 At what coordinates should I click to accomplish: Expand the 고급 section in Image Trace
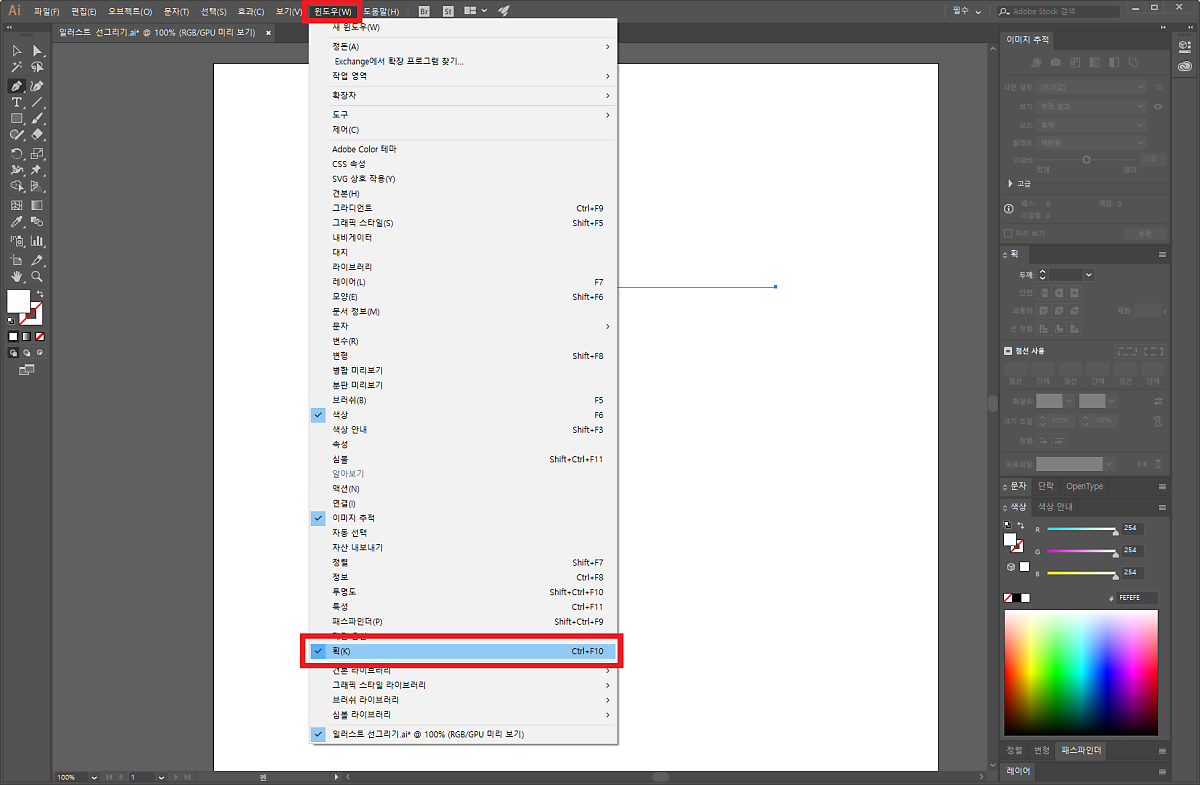(x=1011, y=184)
